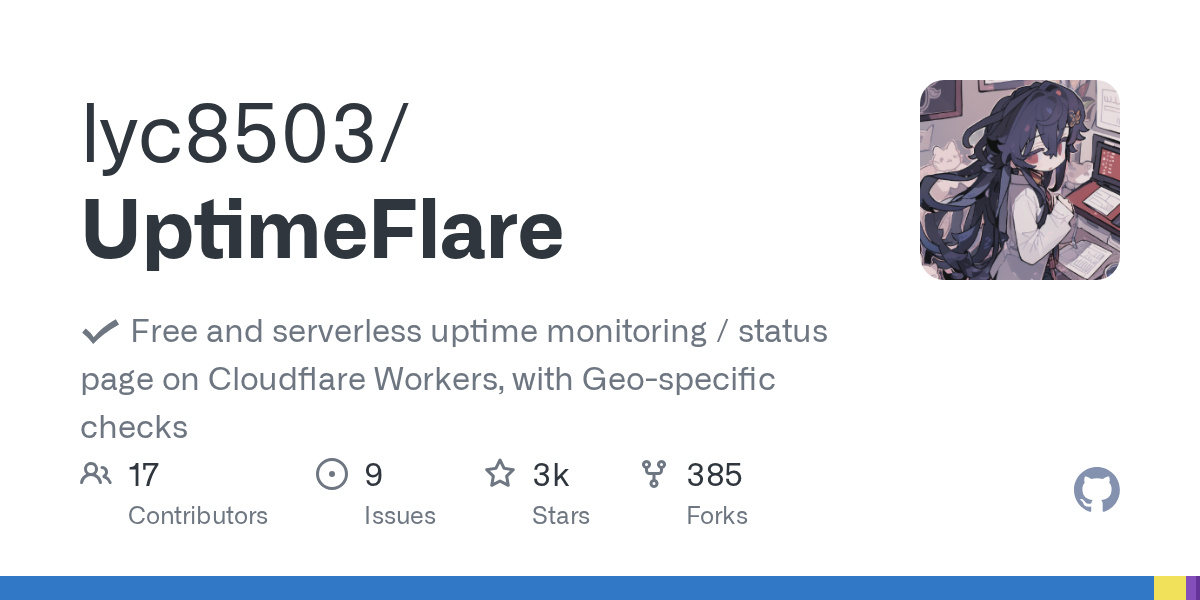Click the 385 forks count

[714, 475]
